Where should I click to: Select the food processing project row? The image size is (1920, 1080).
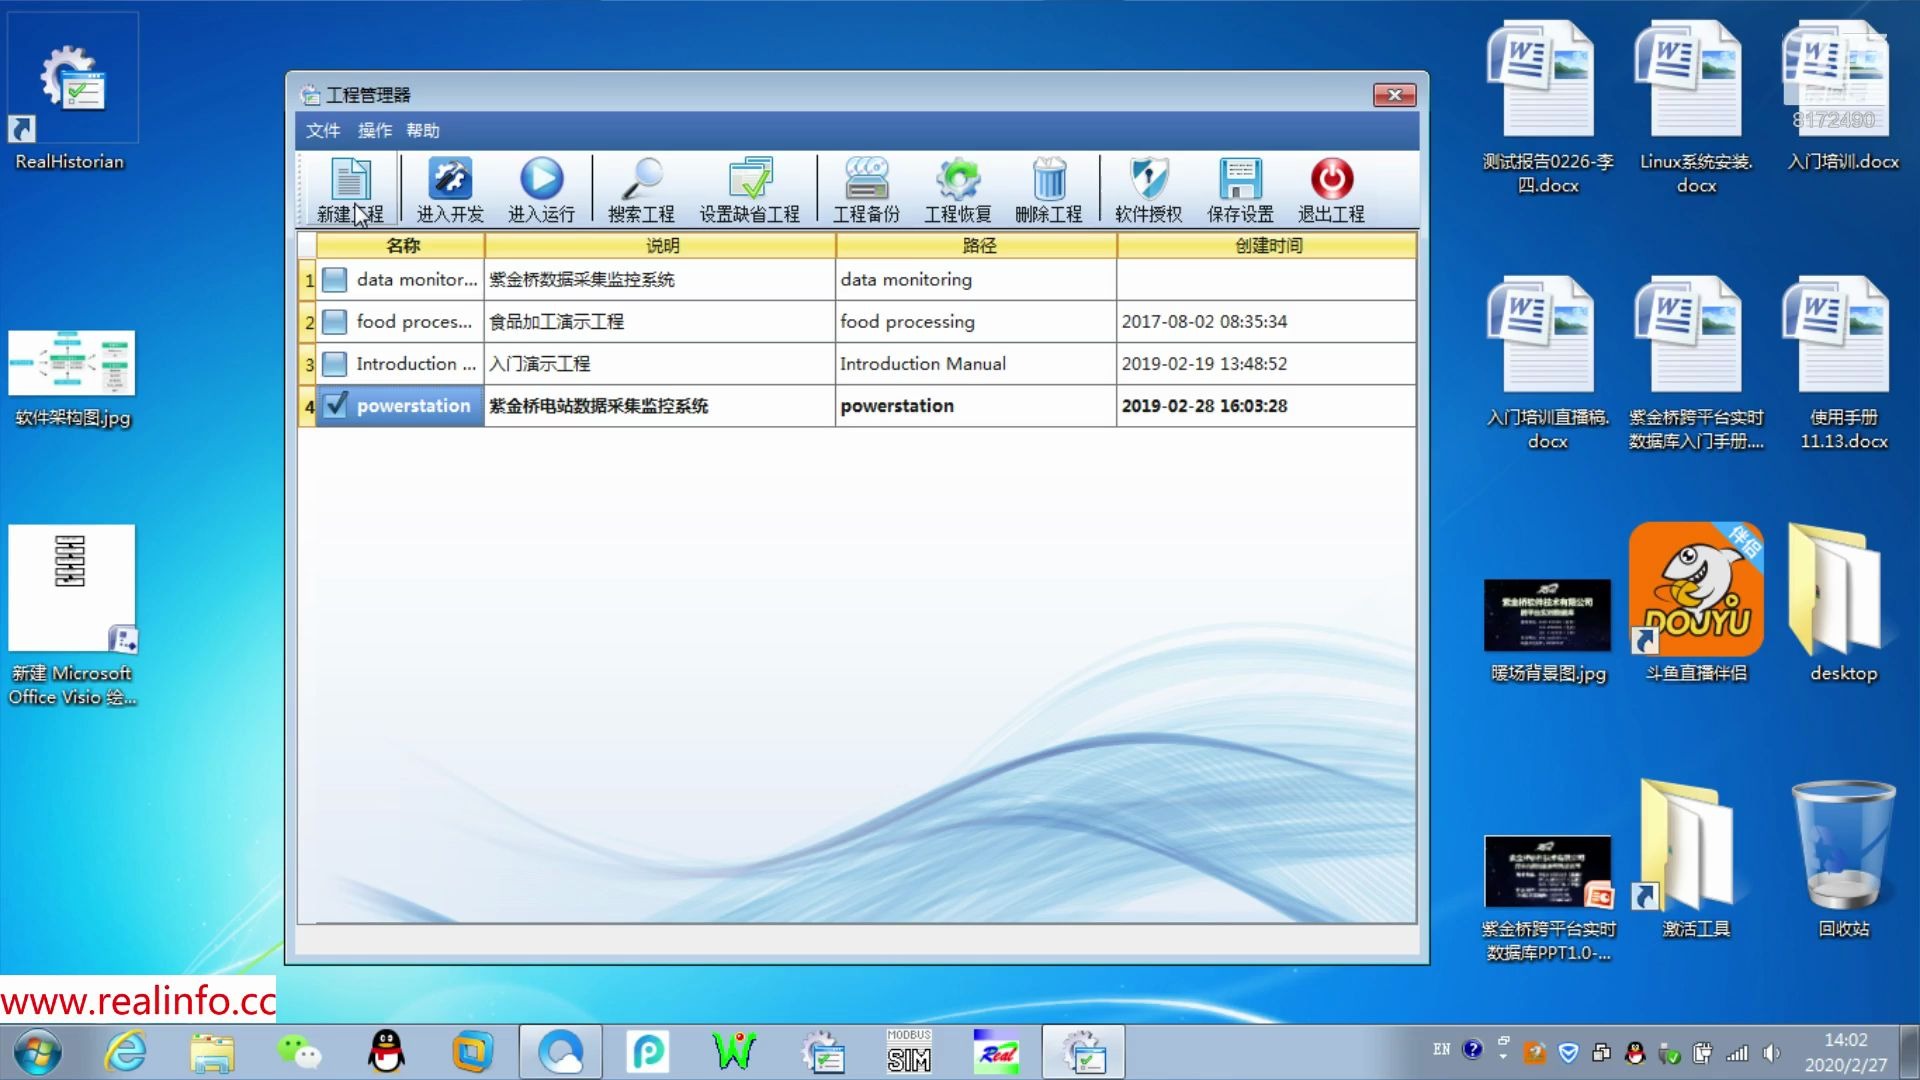856,322
